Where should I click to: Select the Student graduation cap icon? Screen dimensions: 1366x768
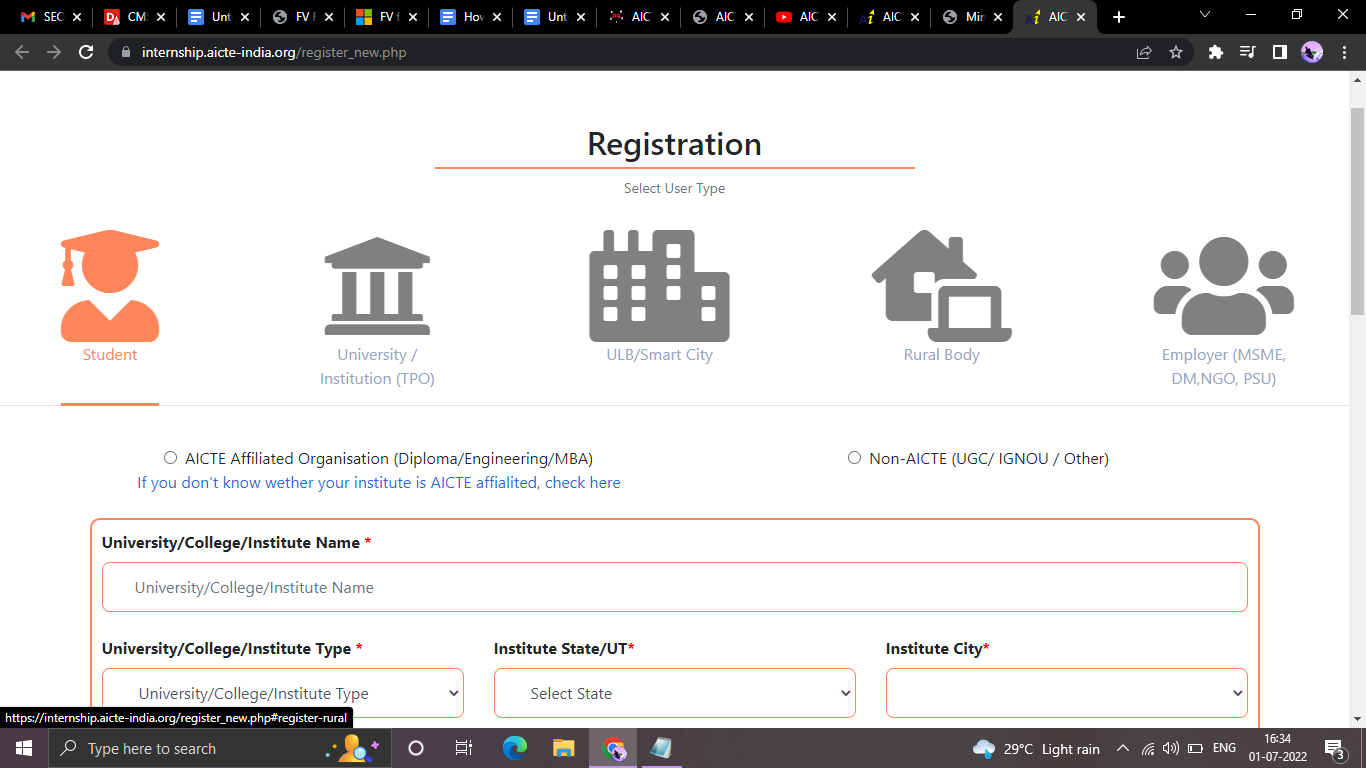[x=110, y=287]
